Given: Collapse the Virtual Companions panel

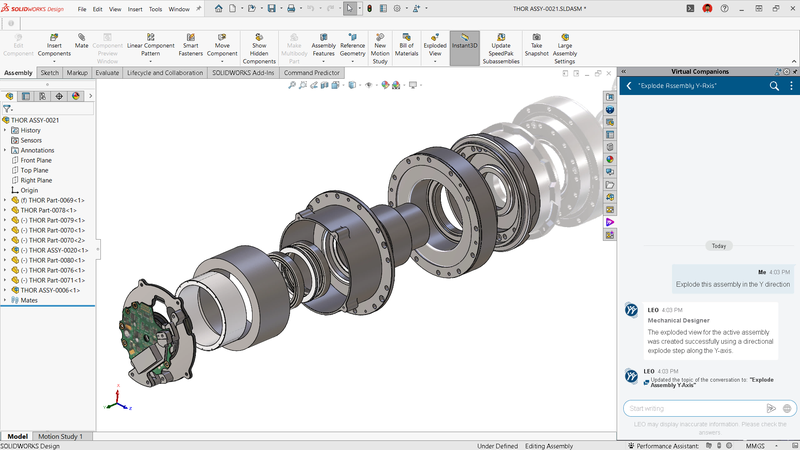Looking at the screenshot, I should (623, 71).
